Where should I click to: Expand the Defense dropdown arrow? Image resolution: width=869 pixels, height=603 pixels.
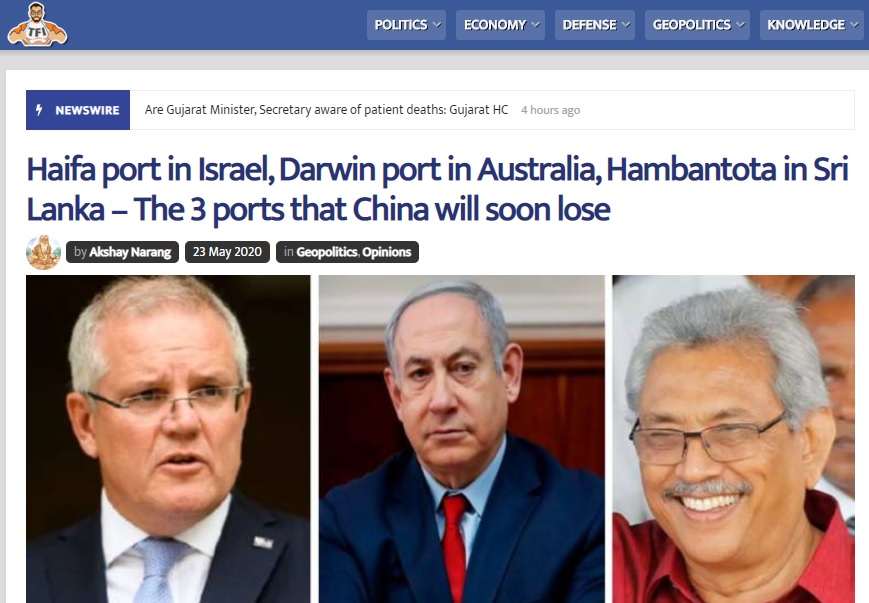pyautogui.click(x=626, y=25)
